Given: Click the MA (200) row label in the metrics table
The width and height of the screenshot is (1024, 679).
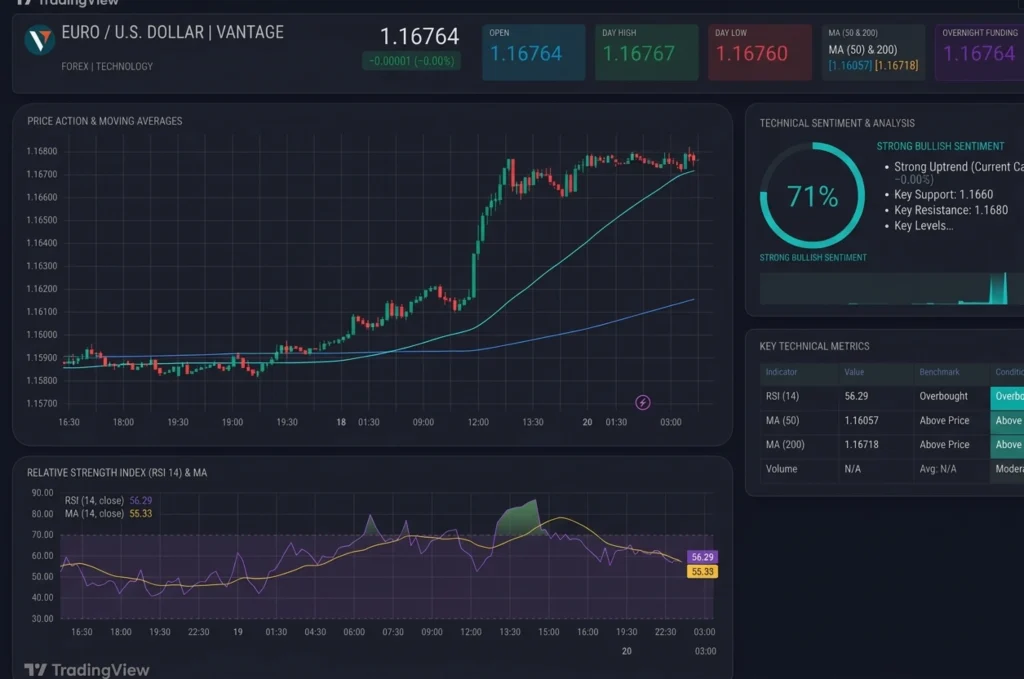Looking at the screenshot, I should (785, 445).
